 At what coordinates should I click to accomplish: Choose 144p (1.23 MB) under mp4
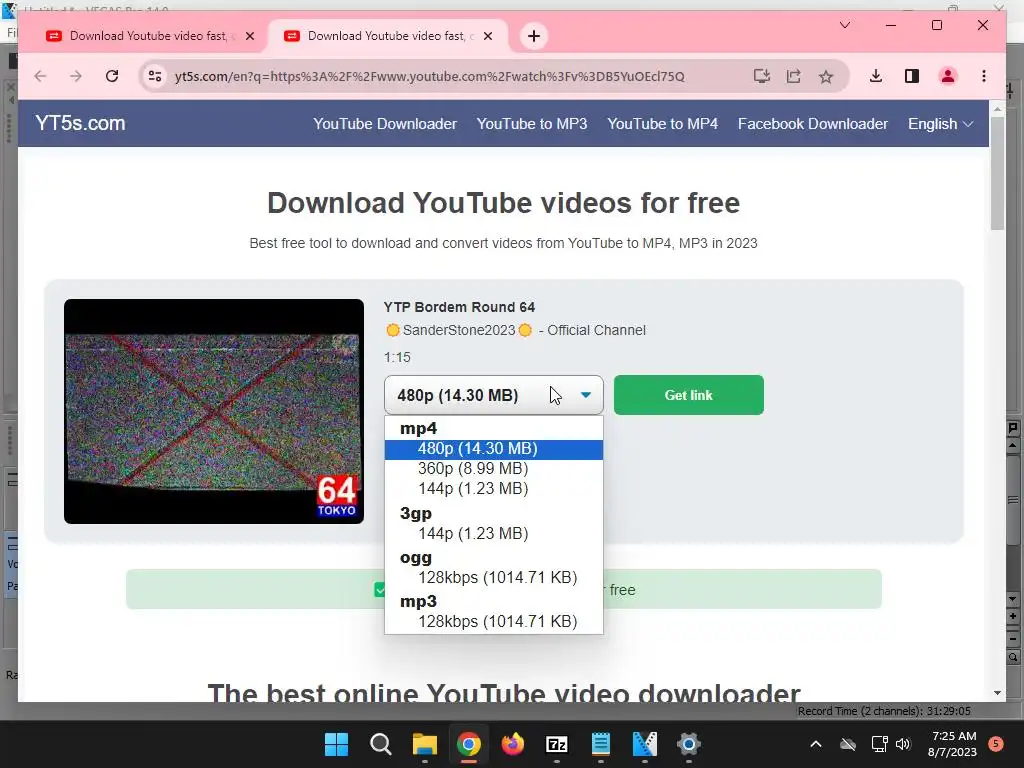pyautogui.click(x=494, y=488)
